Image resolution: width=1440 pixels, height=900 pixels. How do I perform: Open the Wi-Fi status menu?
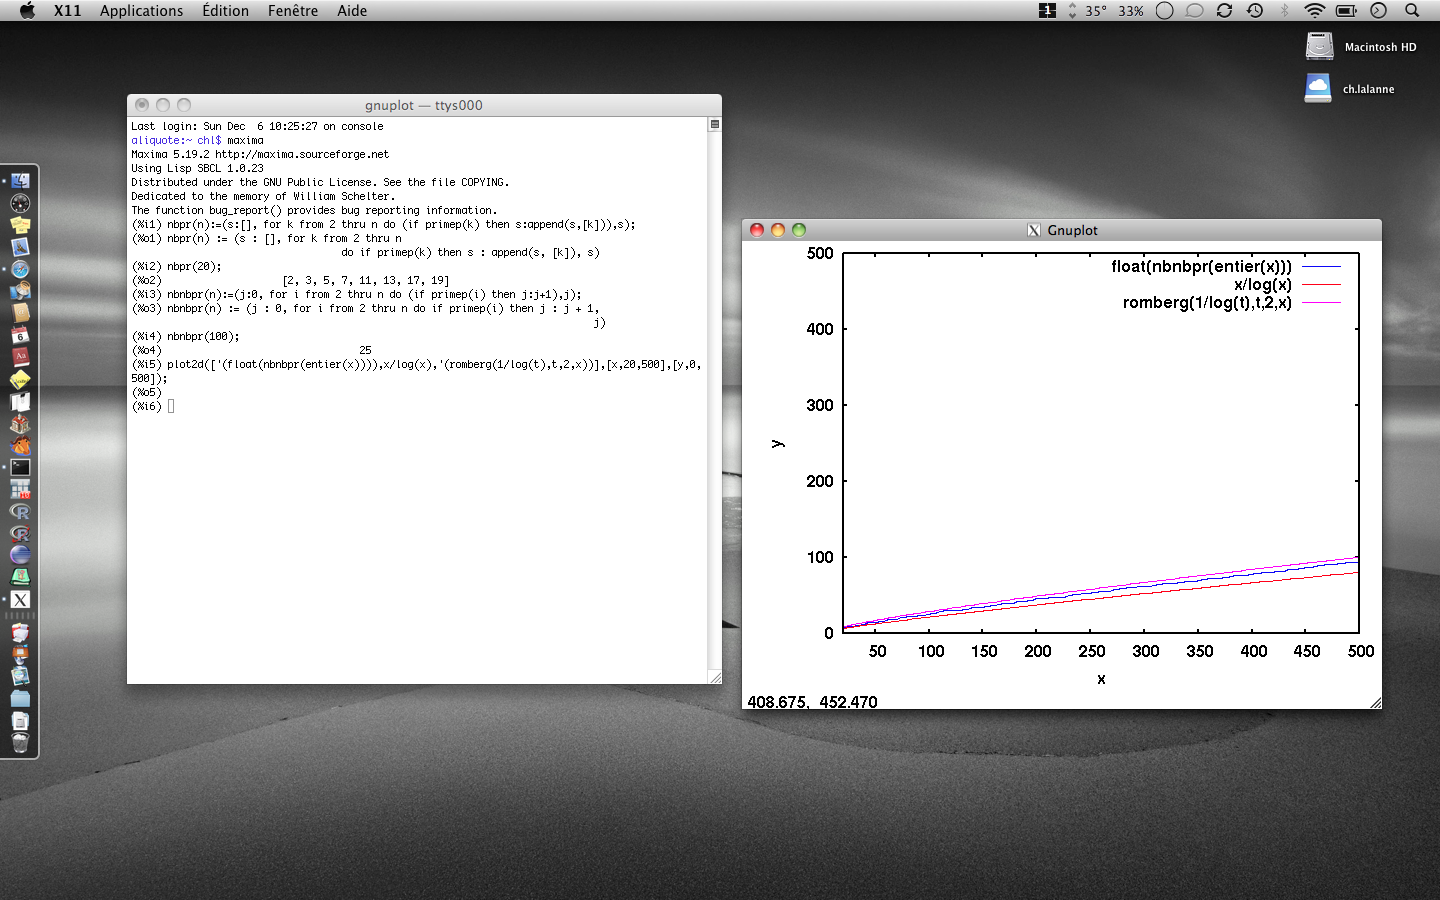(1315, 11)
